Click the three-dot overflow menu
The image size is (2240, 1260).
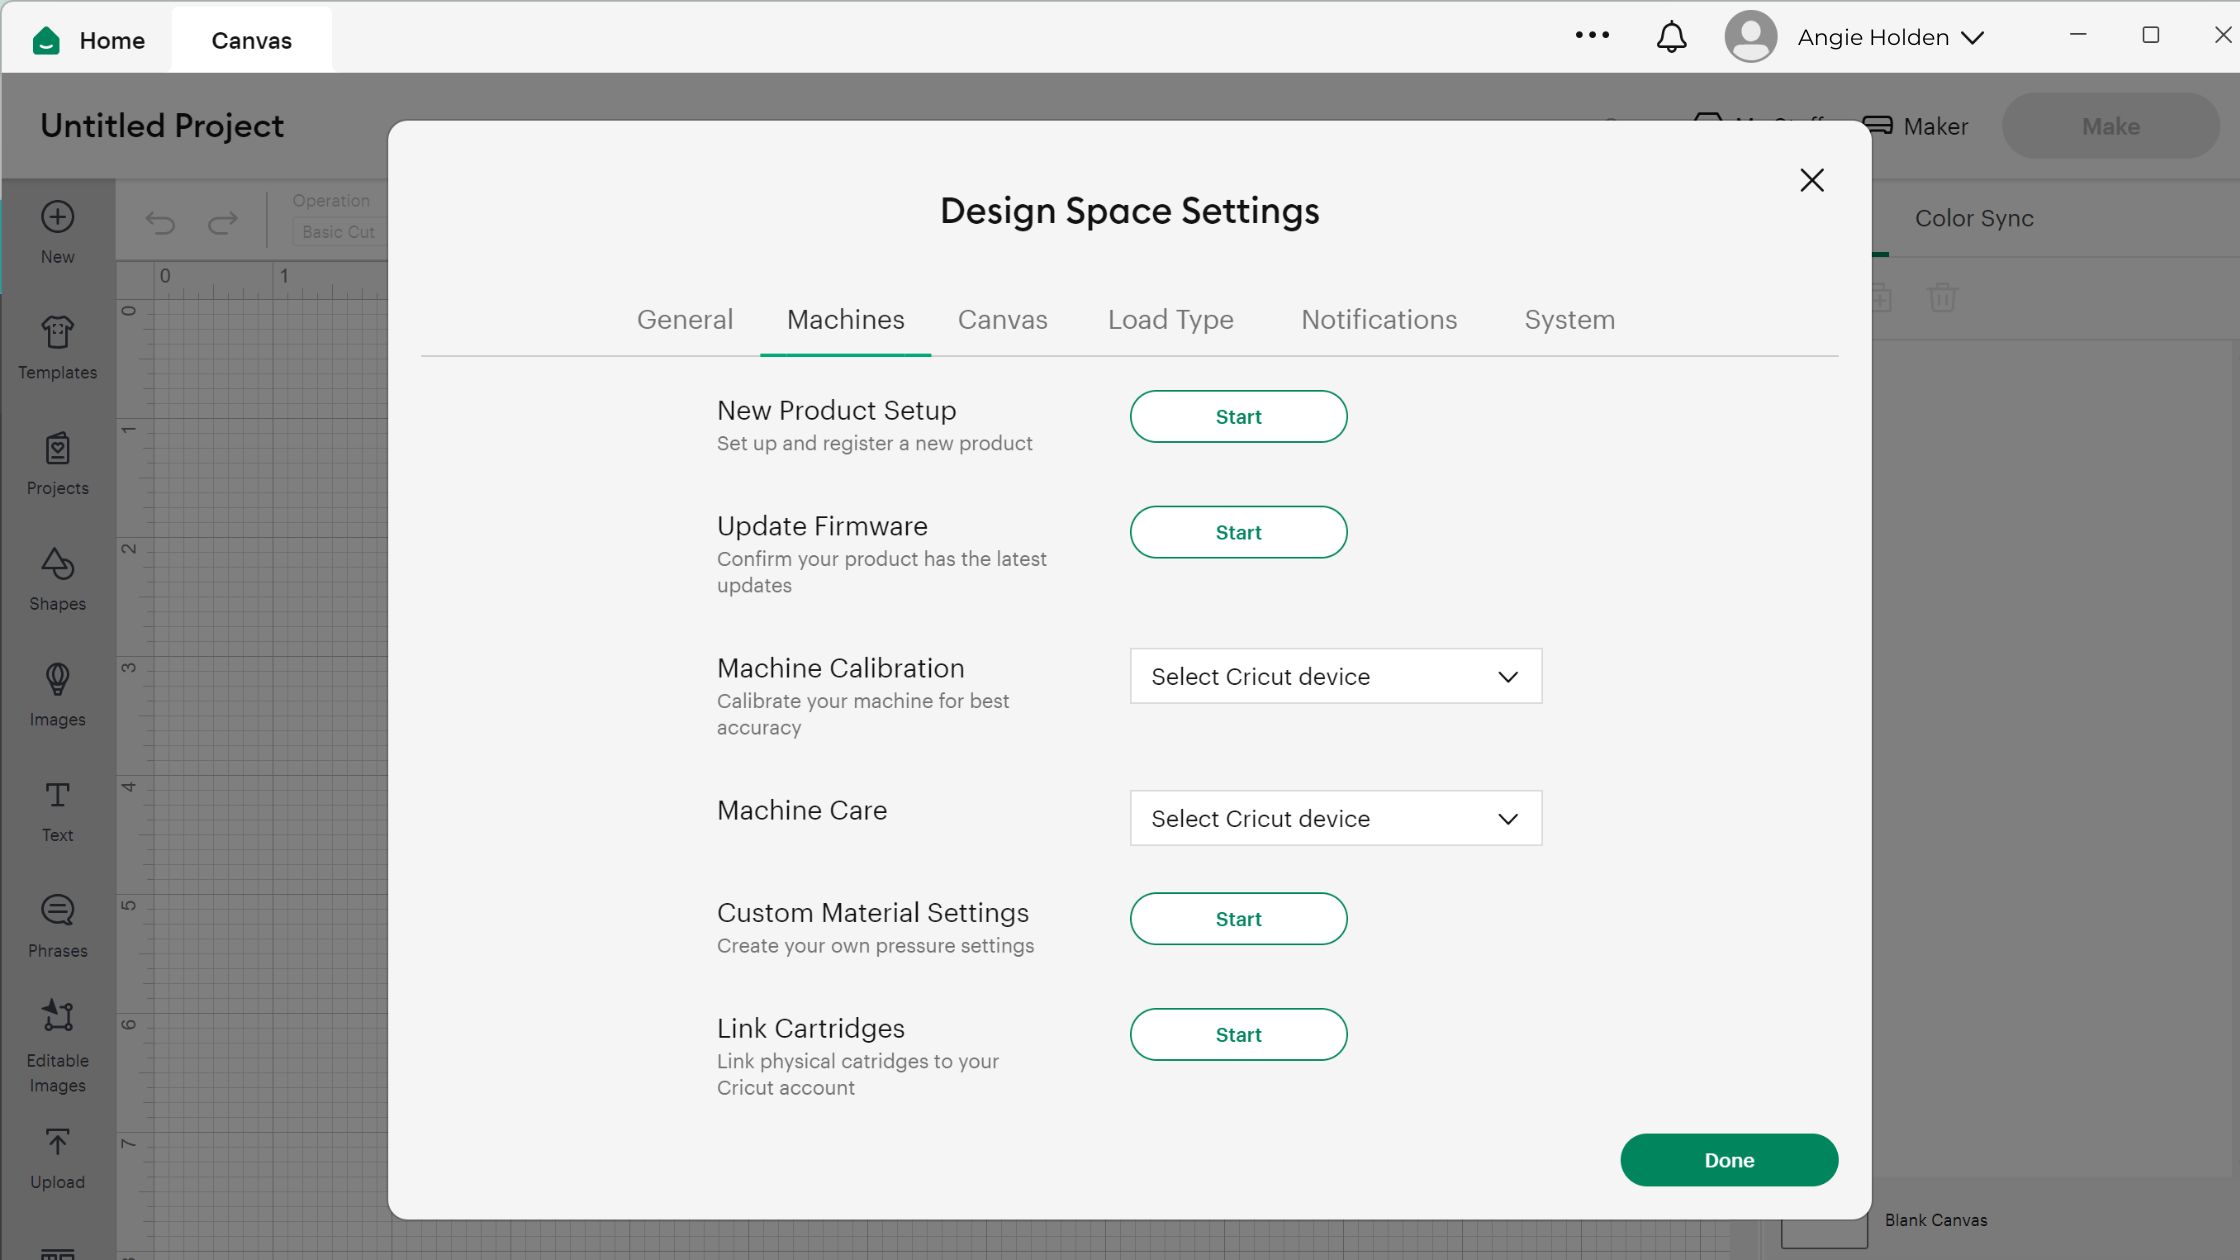(x=1592, y=36)
